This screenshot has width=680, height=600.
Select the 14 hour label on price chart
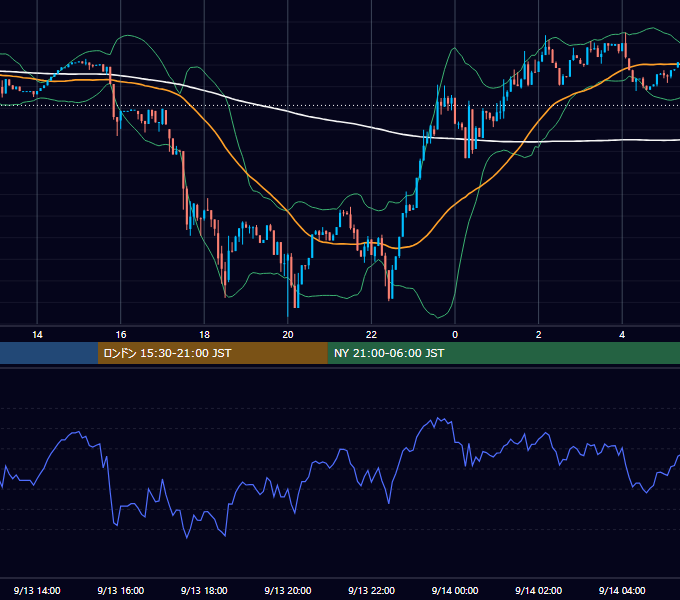[37, 335]
